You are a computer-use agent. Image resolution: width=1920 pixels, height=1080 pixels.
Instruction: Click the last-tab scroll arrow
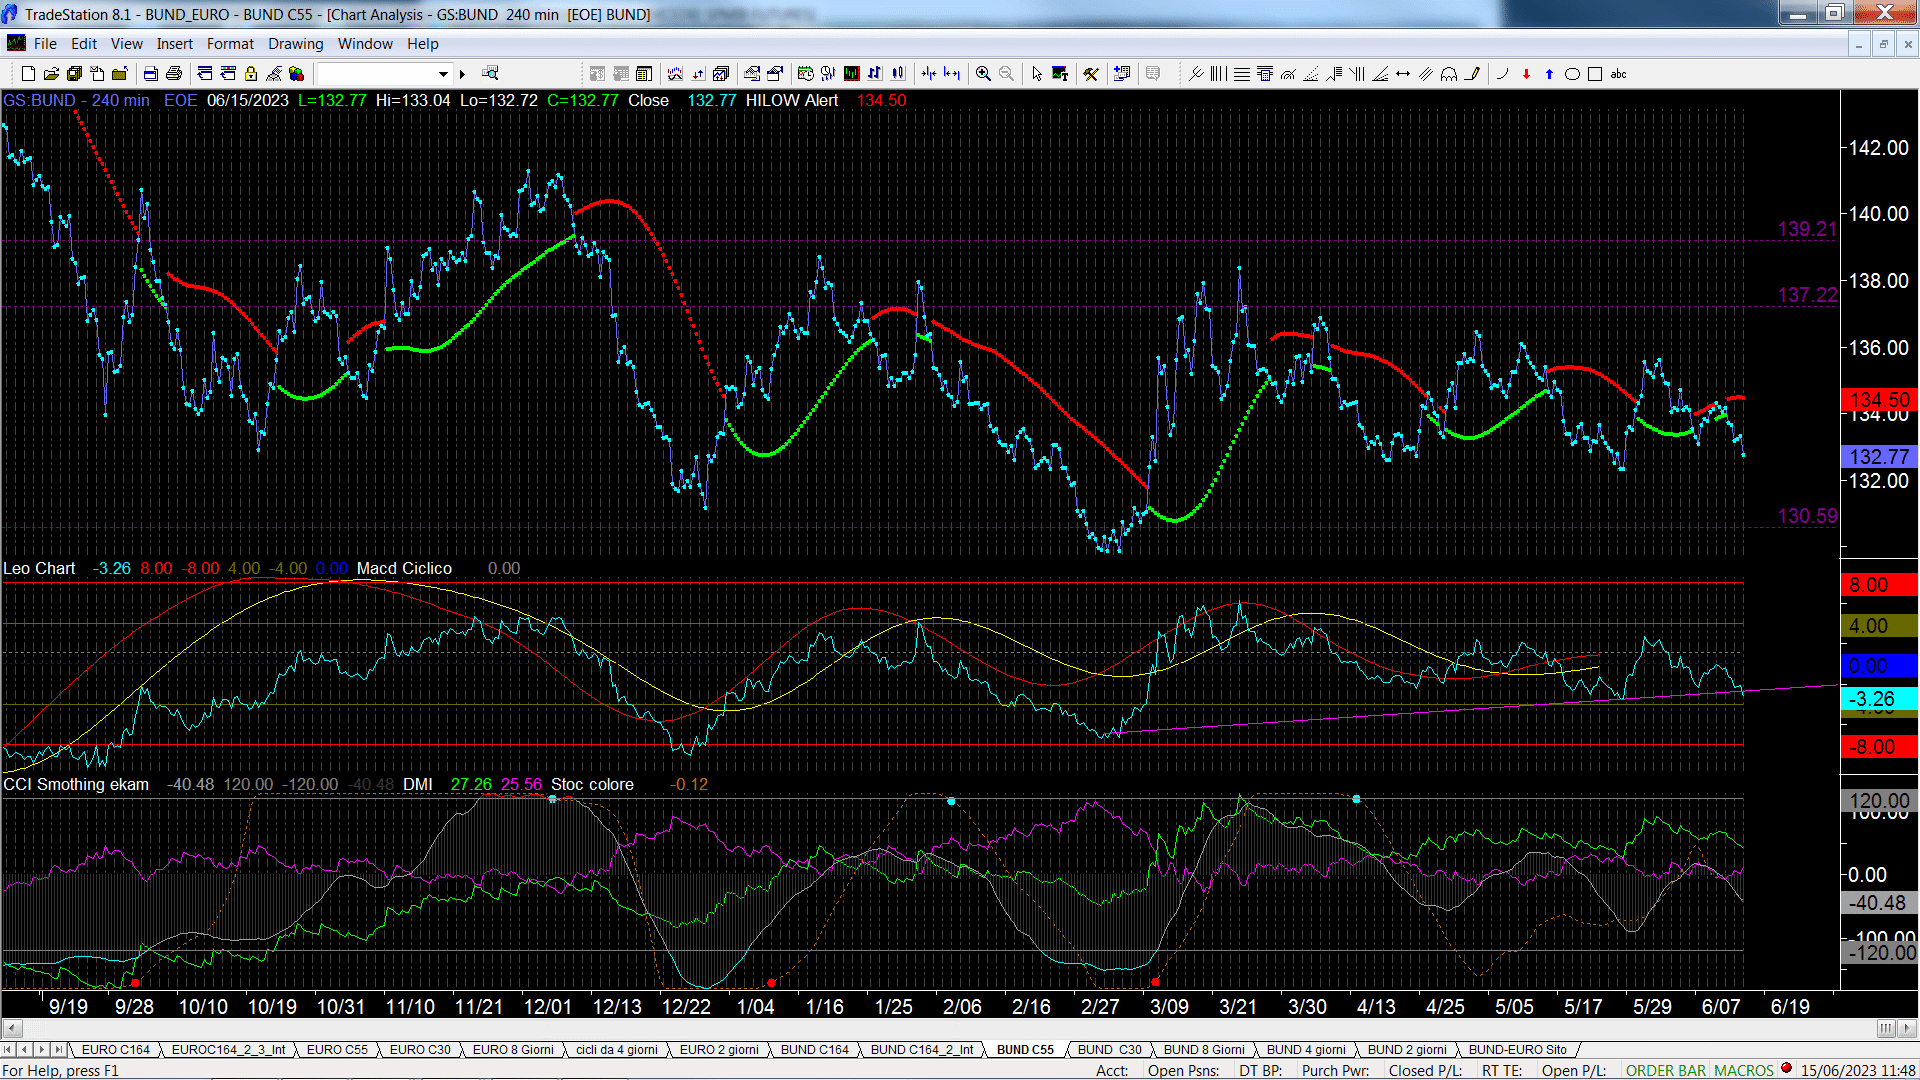point(58,1049)
